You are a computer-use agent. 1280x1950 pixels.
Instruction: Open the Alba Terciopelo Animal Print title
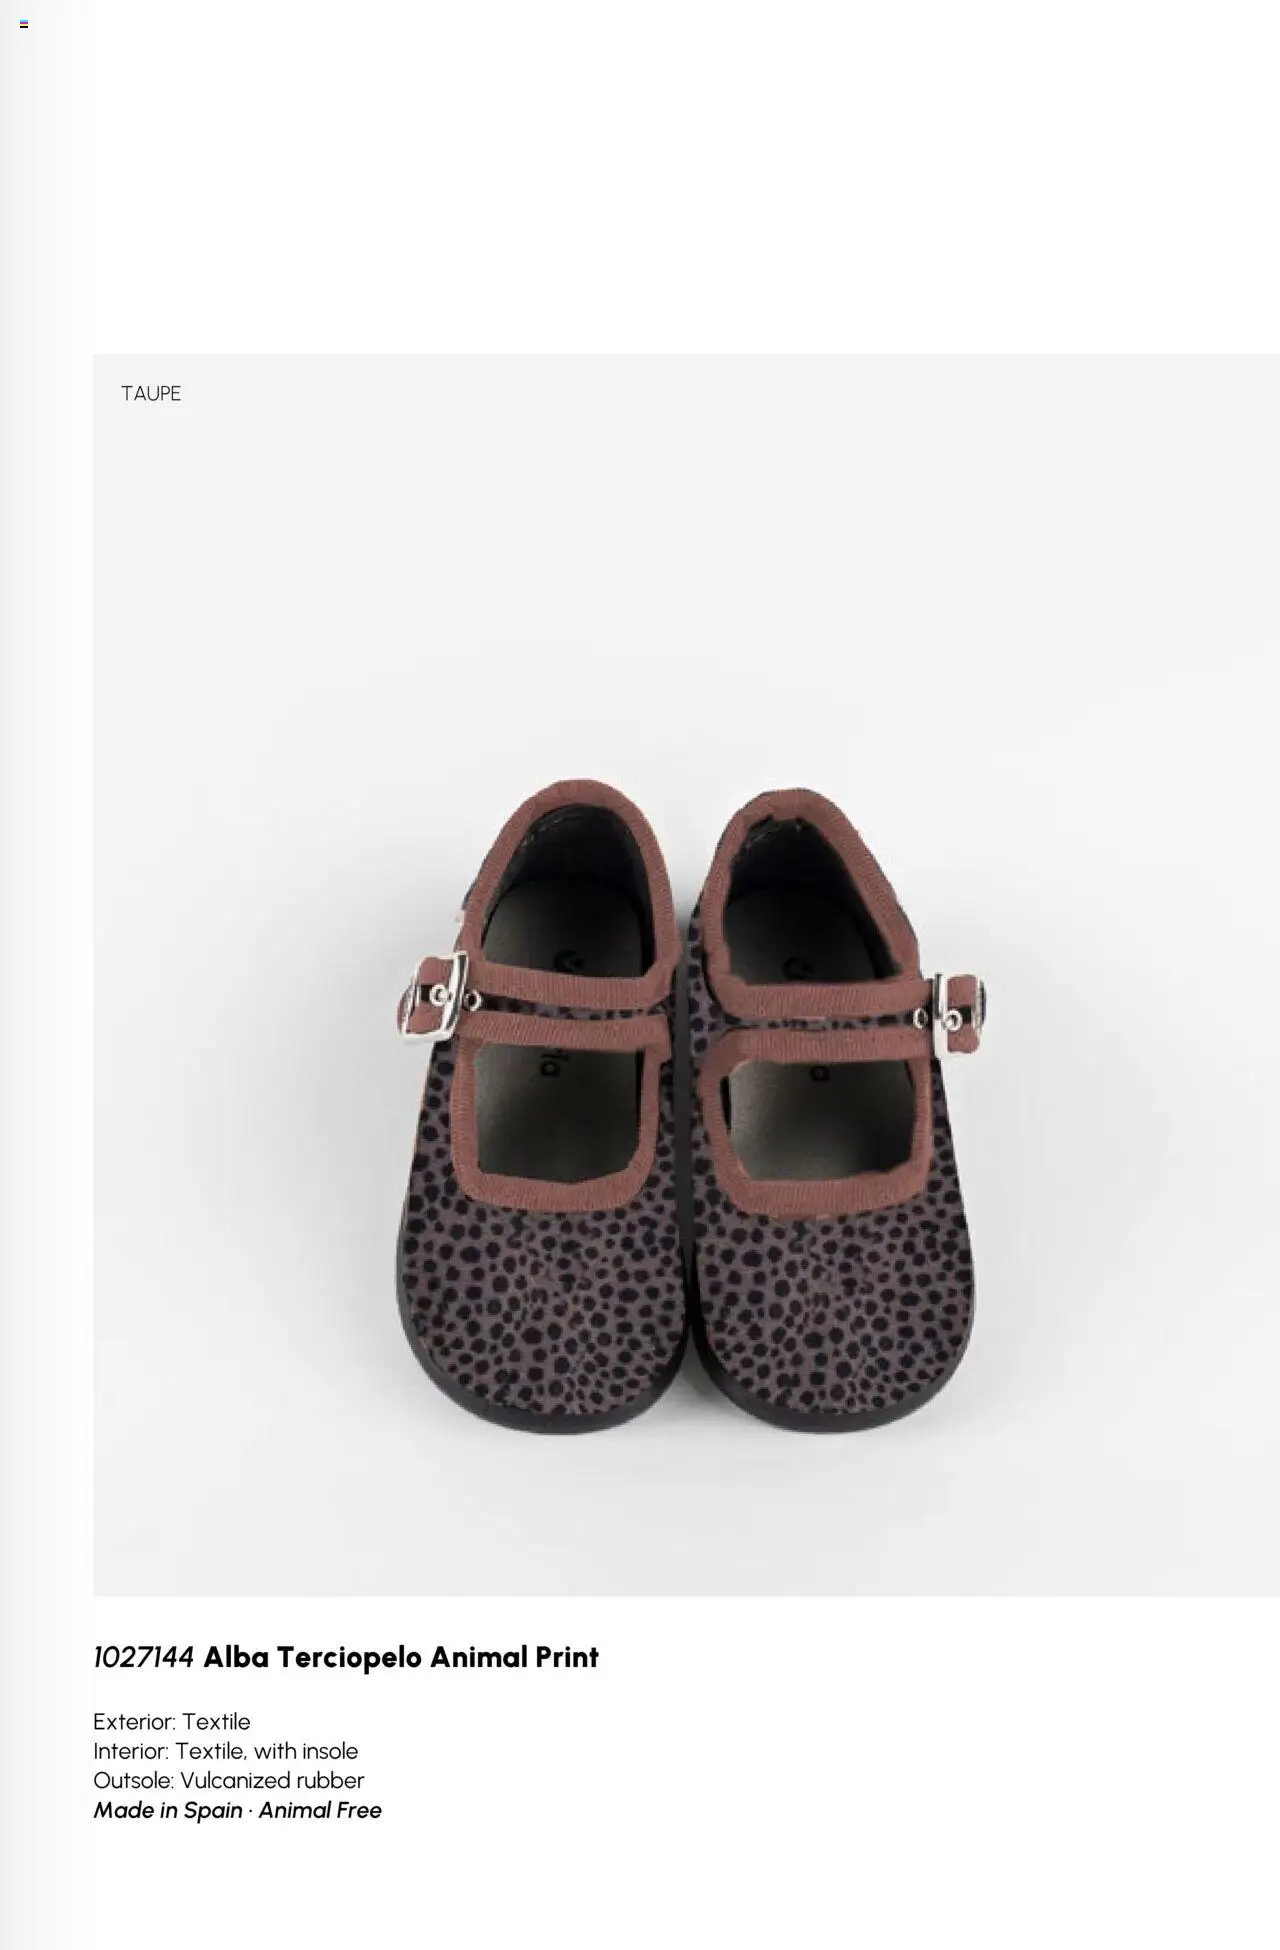(x=401, y=1658)
